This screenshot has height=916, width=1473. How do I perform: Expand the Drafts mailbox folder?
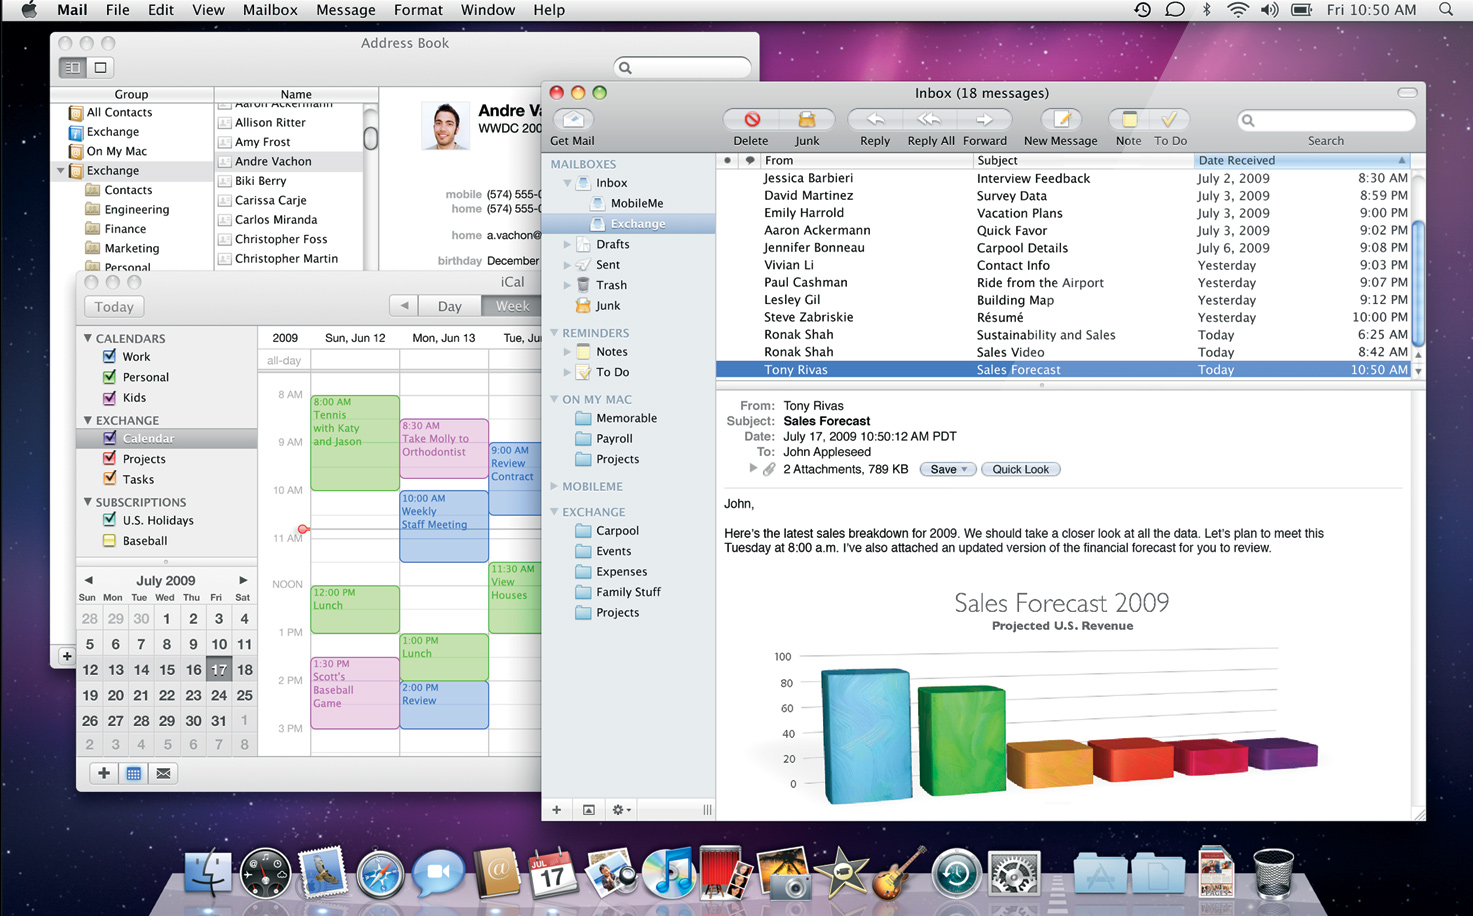567,244
